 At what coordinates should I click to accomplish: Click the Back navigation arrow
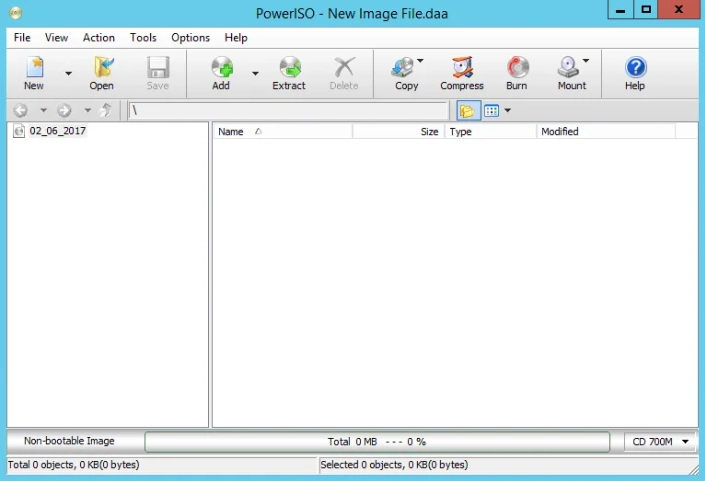point(21,110)
